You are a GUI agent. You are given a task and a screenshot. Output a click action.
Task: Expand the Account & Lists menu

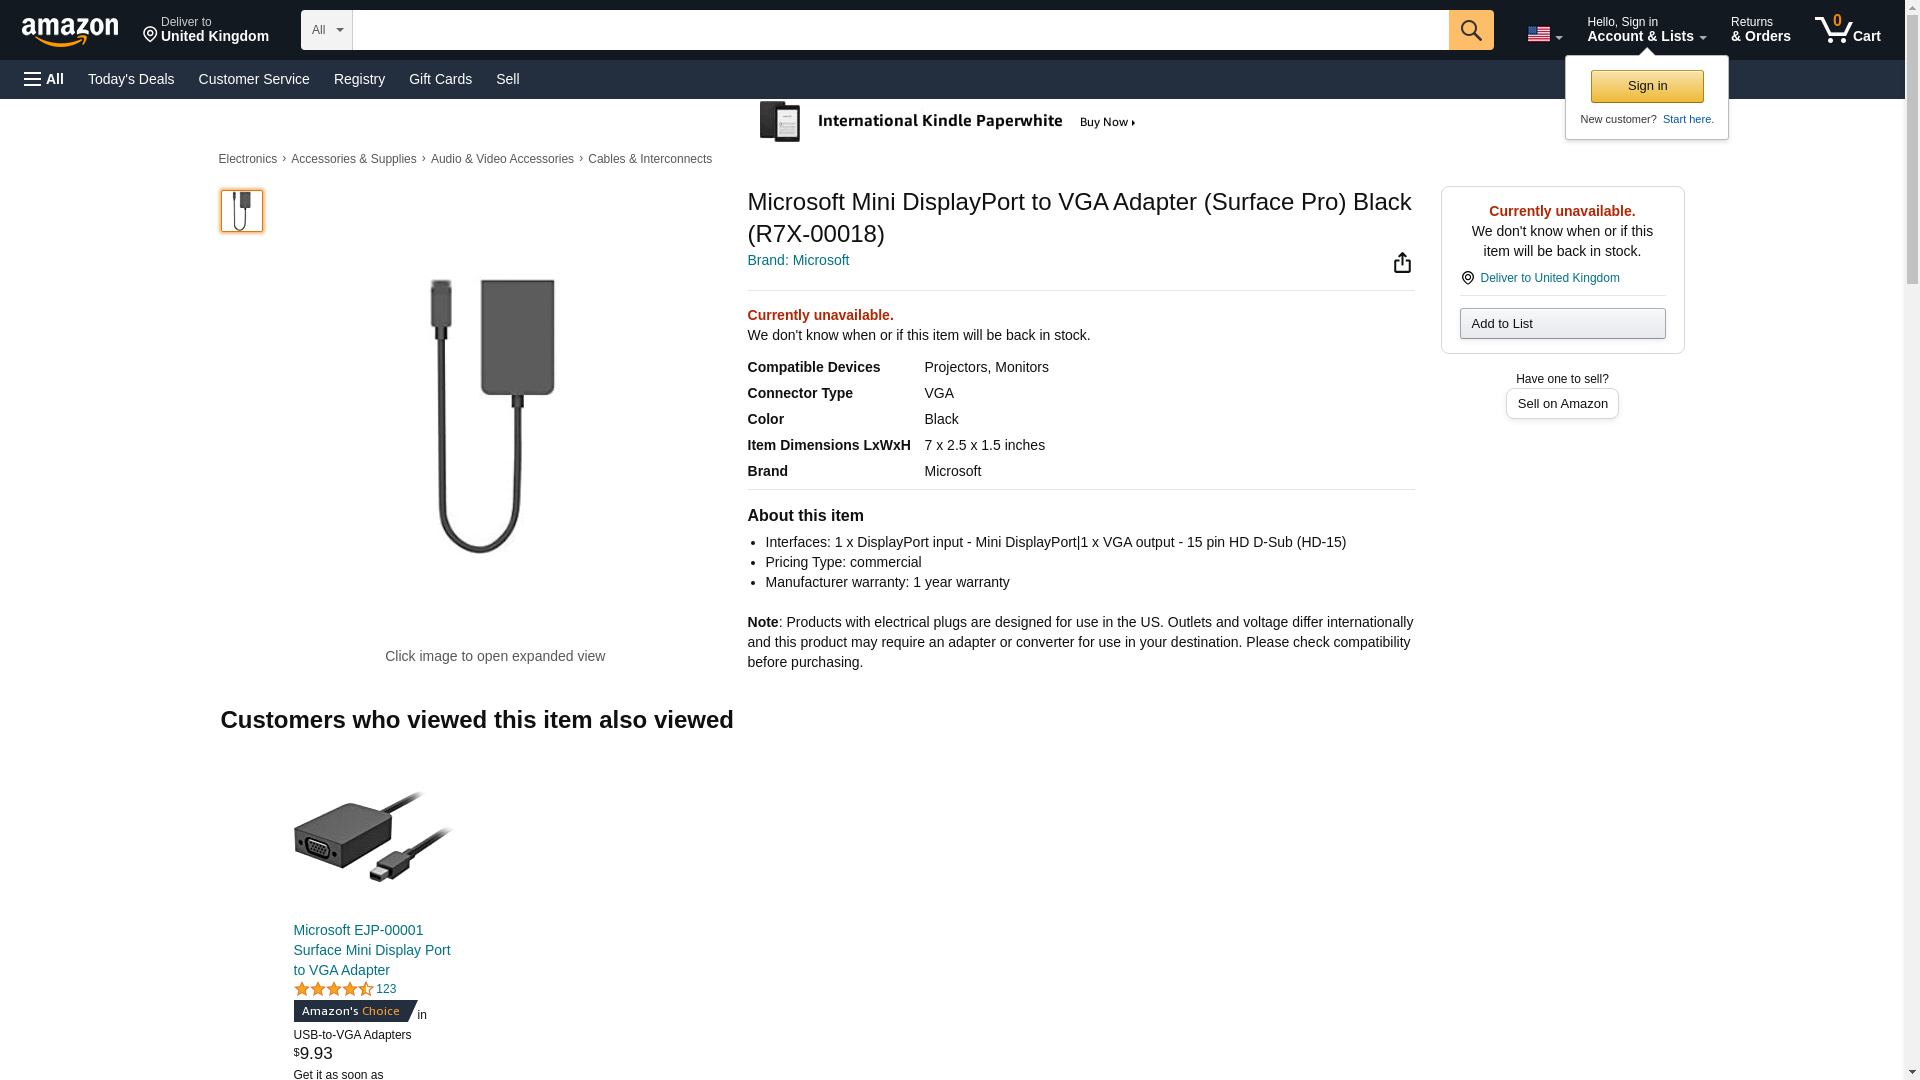click(1646, 30)
